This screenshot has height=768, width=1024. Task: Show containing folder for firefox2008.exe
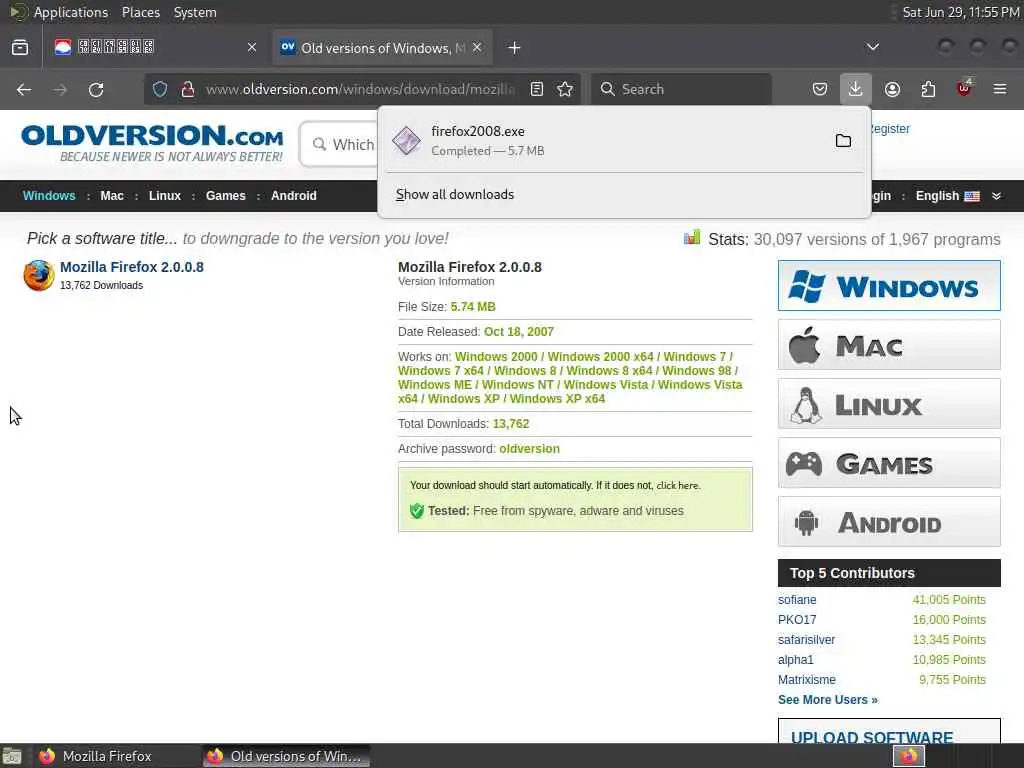click(843, 140)
